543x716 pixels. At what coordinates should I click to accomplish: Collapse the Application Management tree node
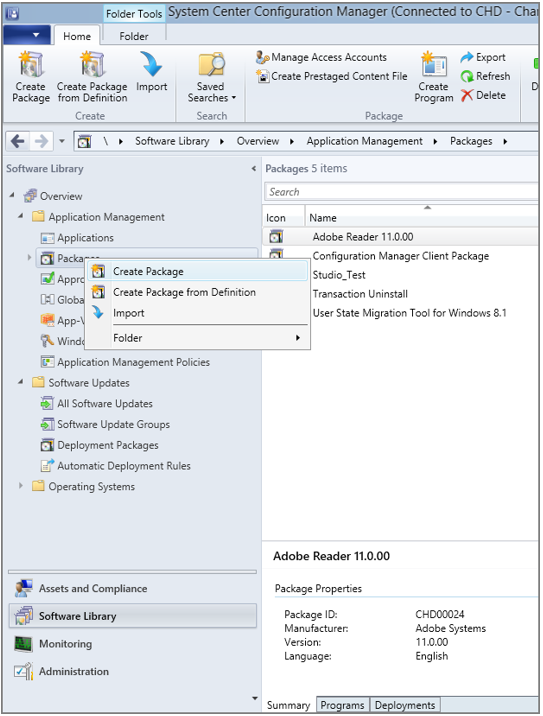click(21, 216)
